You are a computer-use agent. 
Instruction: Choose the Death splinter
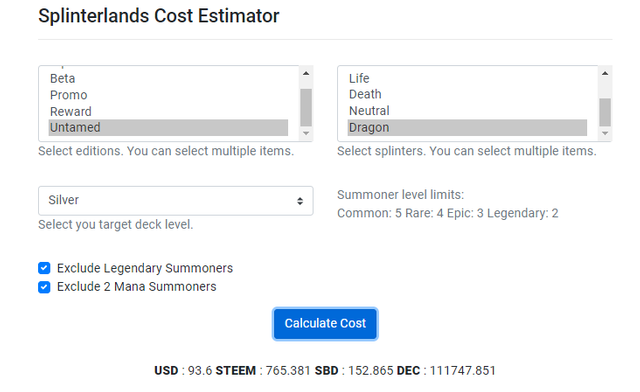467,95
